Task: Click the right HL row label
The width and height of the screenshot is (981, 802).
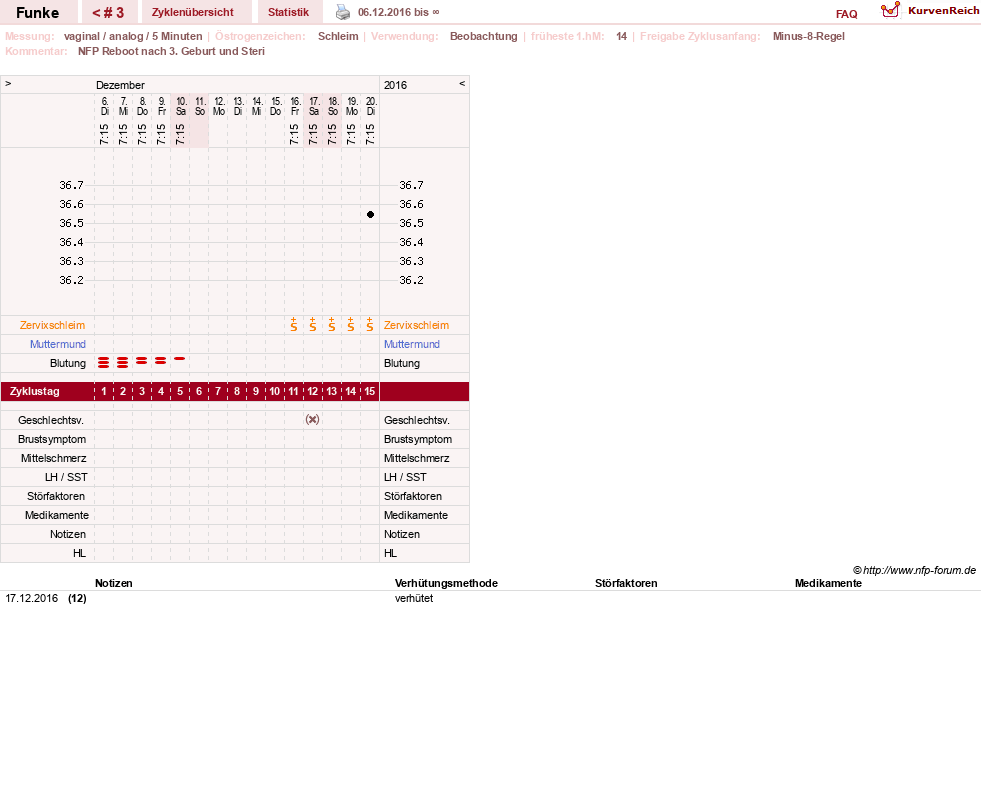Action: pyautogui.click(x=390, y=553)
